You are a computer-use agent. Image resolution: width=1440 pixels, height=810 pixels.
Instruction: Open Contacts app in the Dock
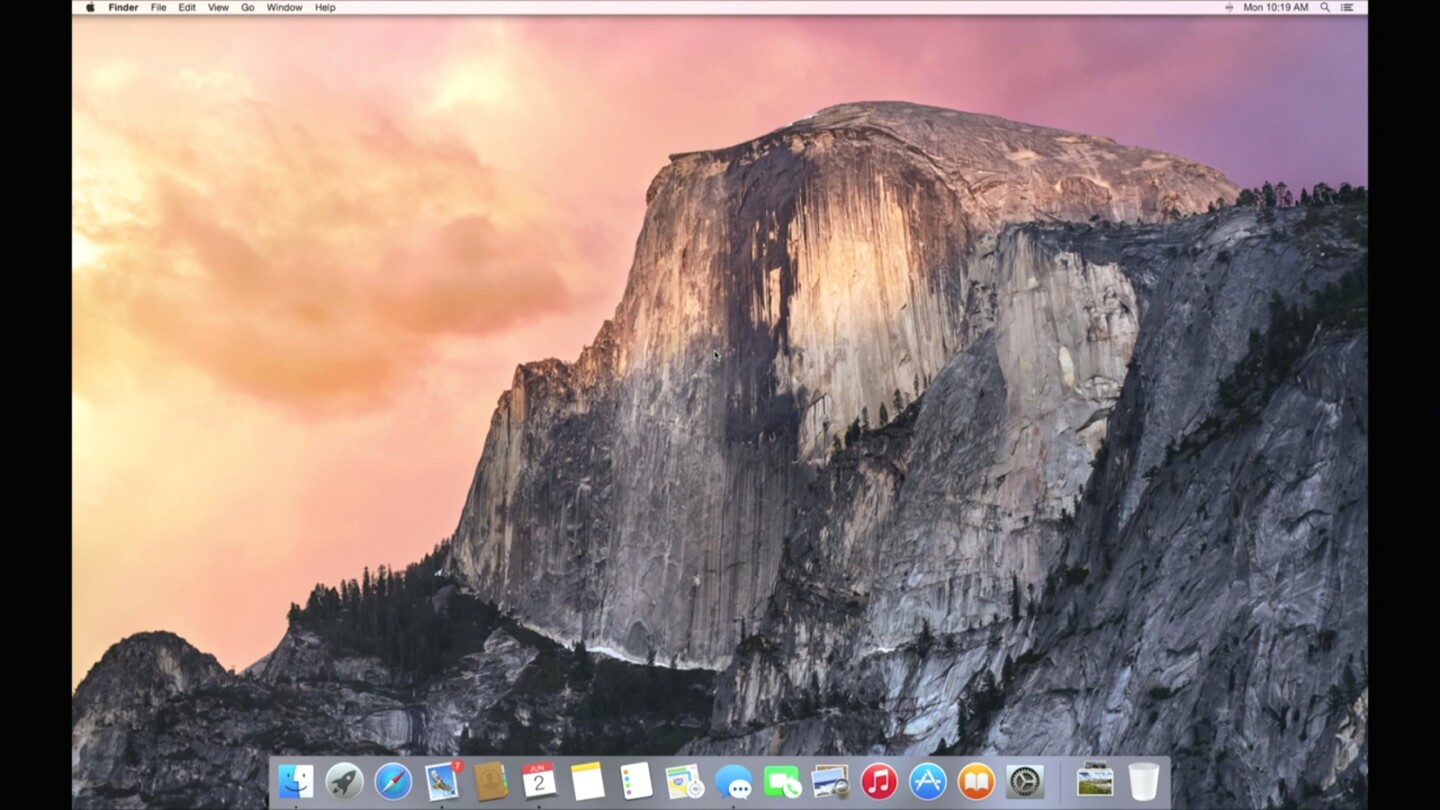tap(490, 781)
